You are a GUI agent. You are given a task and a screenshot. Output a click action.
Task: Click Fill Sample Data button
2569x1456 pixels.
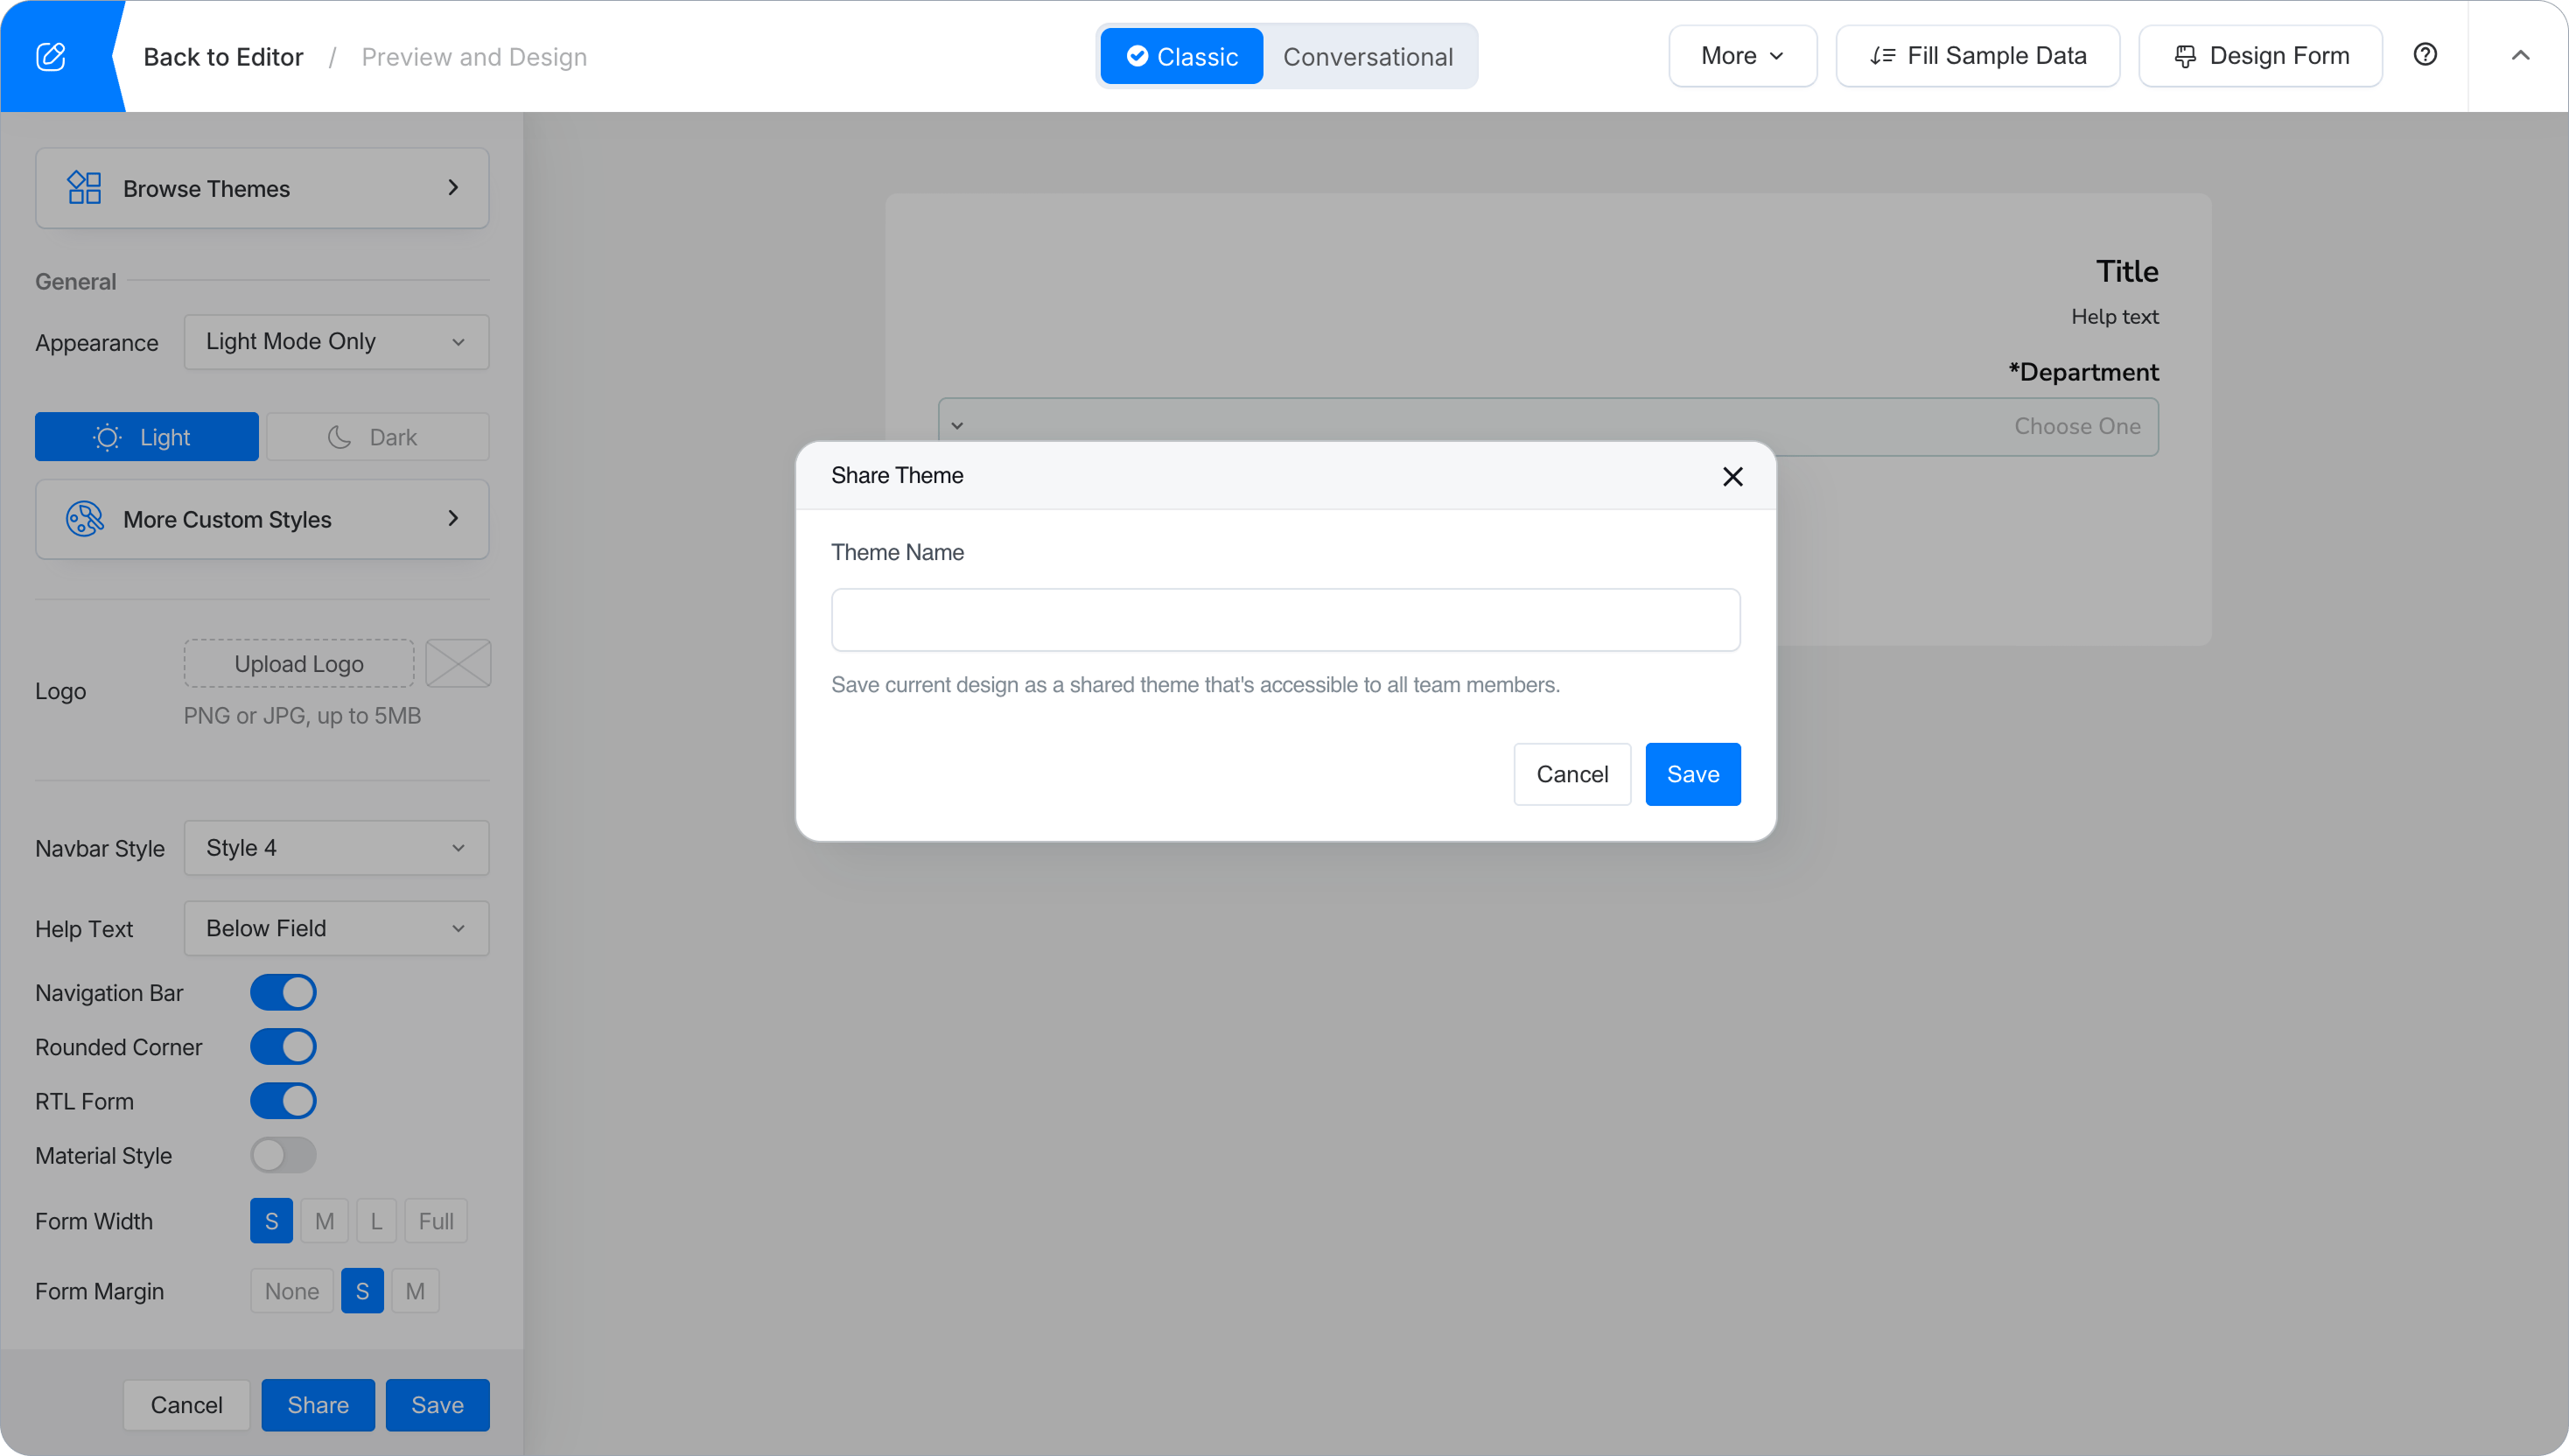(1978, 56)
